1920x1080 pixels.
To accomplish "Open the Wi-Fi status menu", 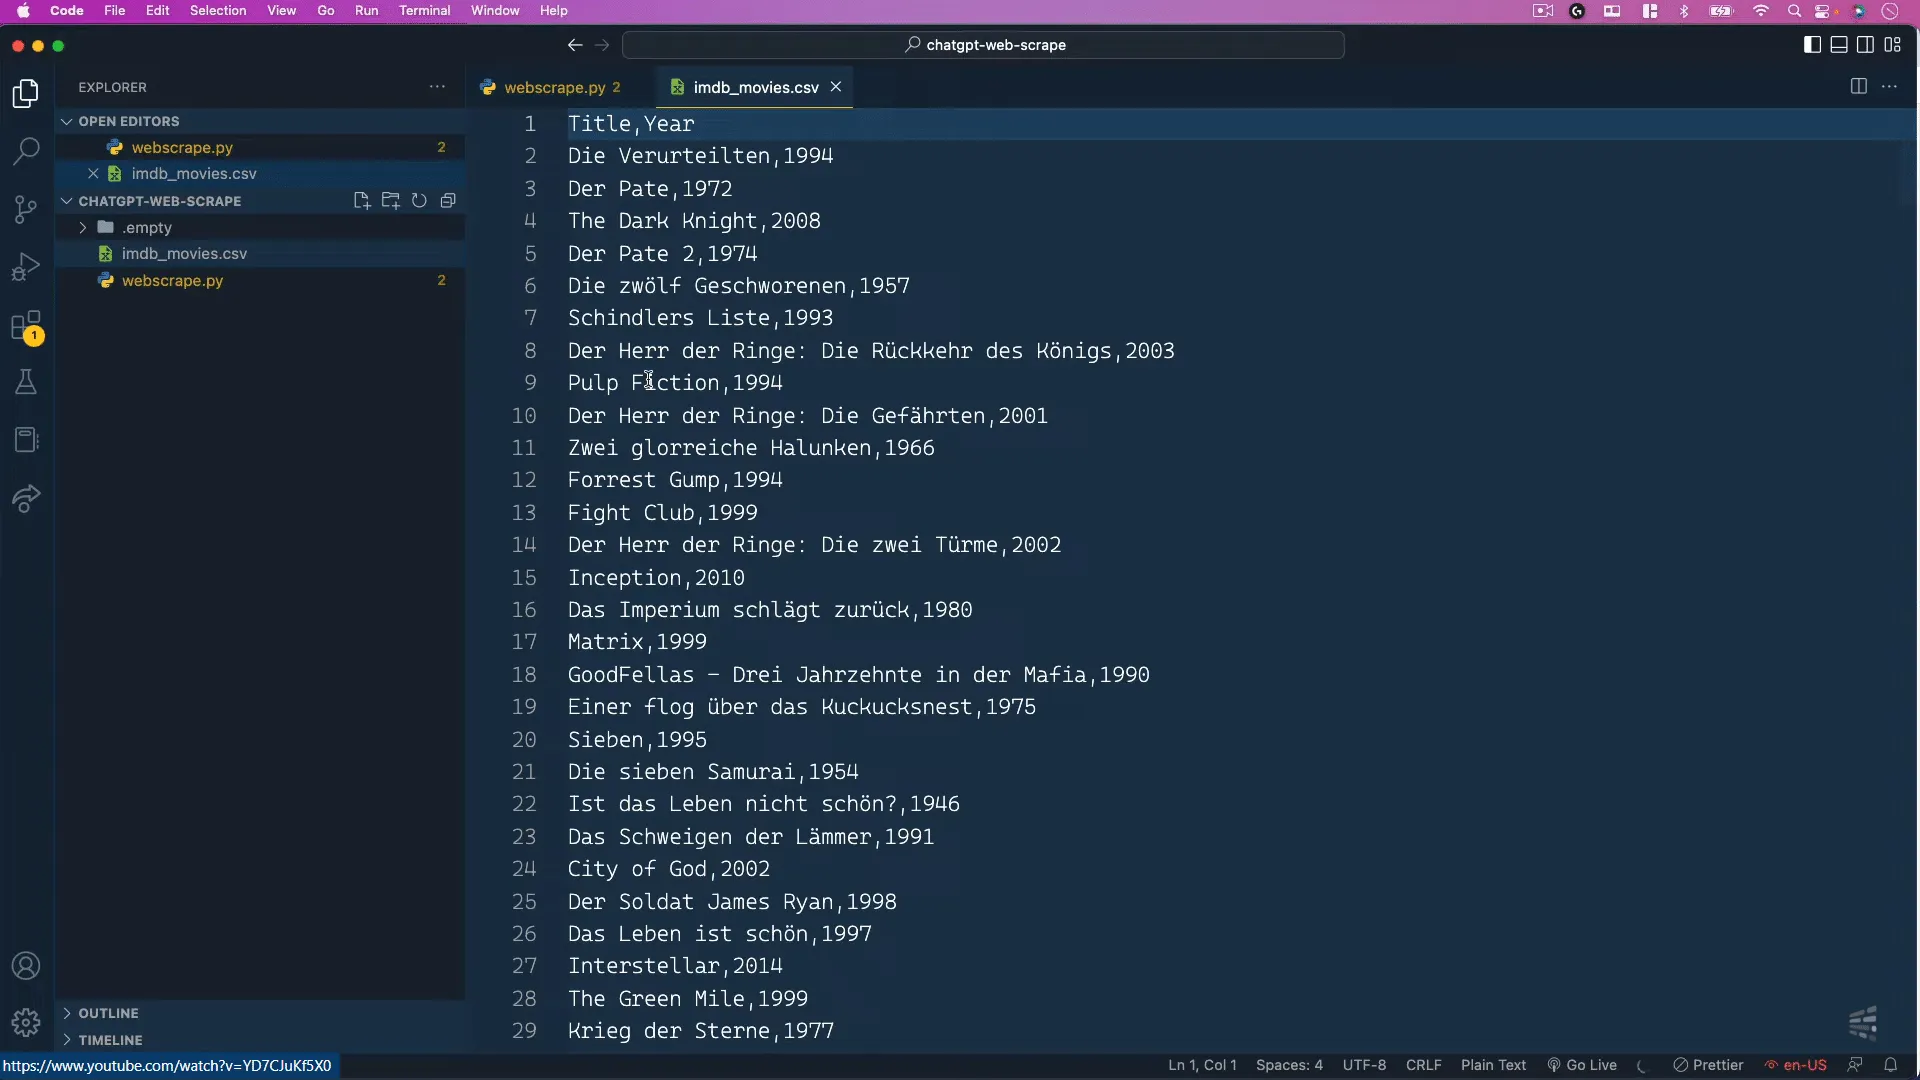I will (x=1761, y=11).
